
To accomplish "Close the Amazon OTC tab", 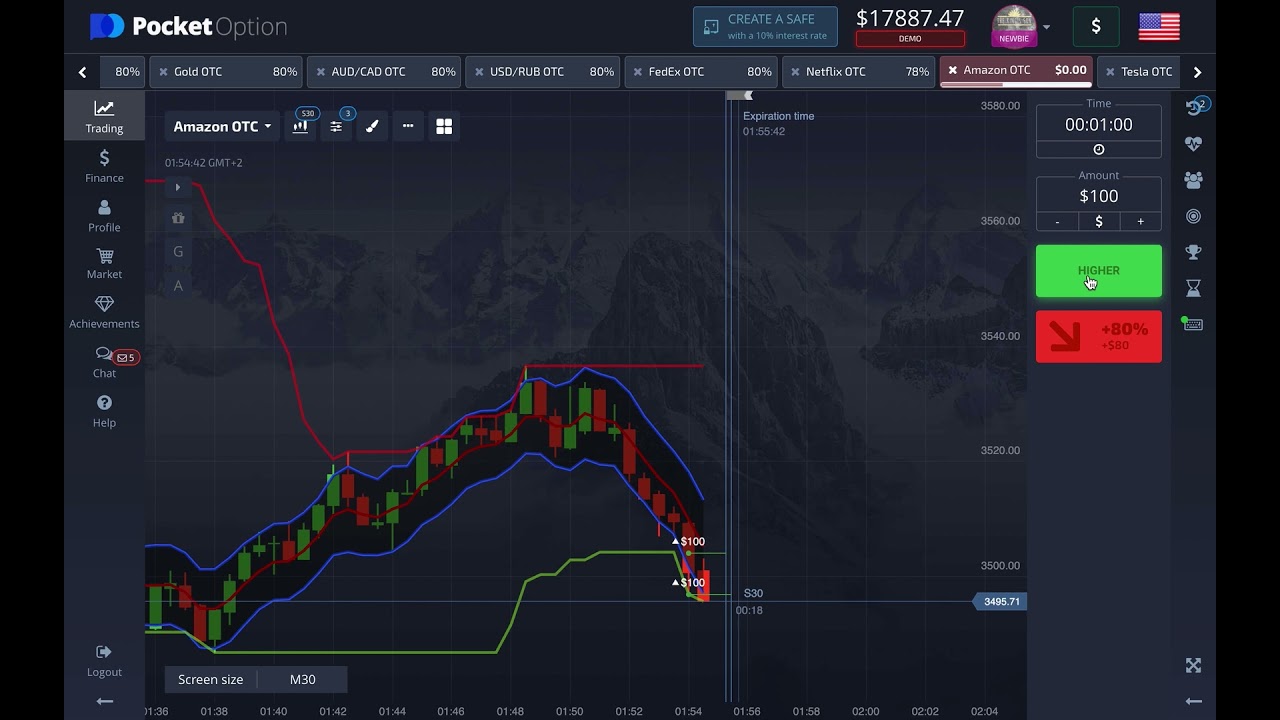I will click(953, 70).
